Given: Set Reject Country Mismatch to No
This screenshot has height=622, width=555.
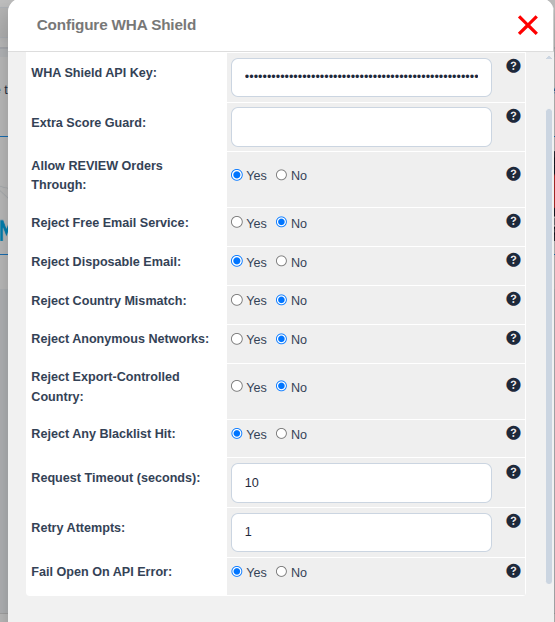Looking at the screenshot, I should (x=281, y=300).
